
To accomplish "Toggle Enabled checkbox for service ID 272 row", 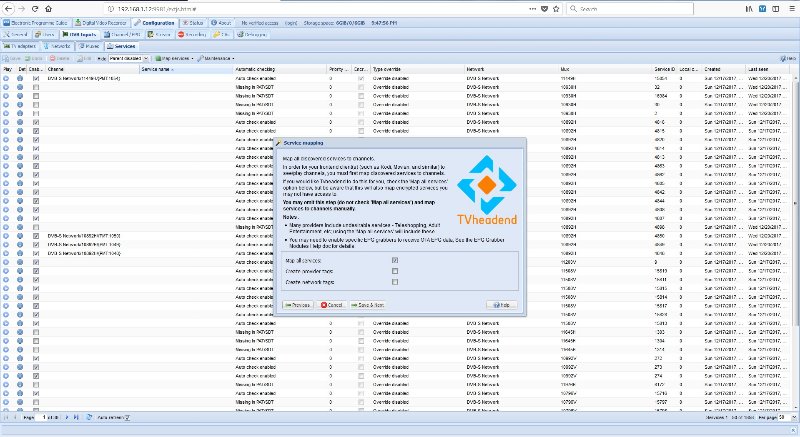I will point(36,358).
